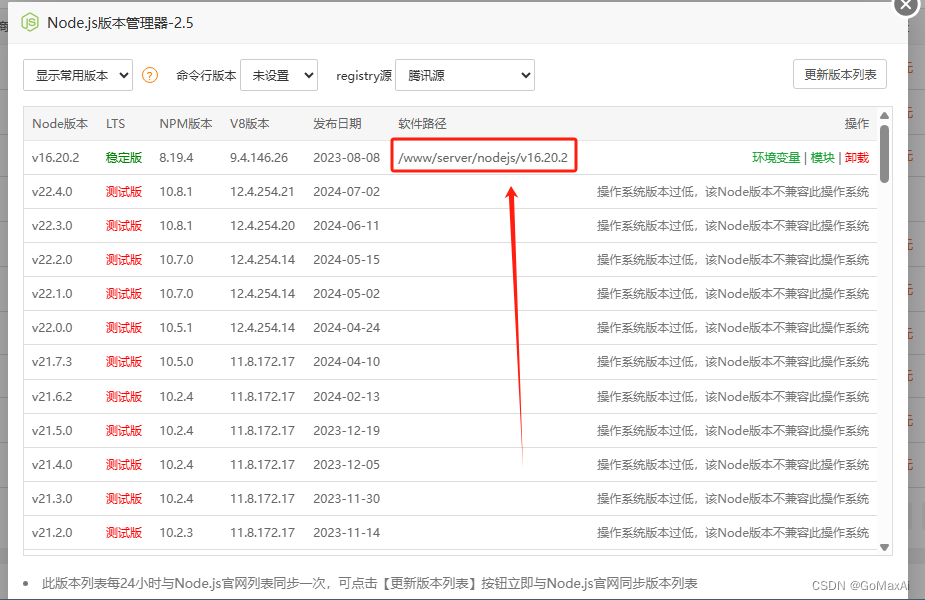The height and width of the screenshot is (600, 925).
Task: Select the v21.3.0 version cell
Action: [x=52, y=499]
